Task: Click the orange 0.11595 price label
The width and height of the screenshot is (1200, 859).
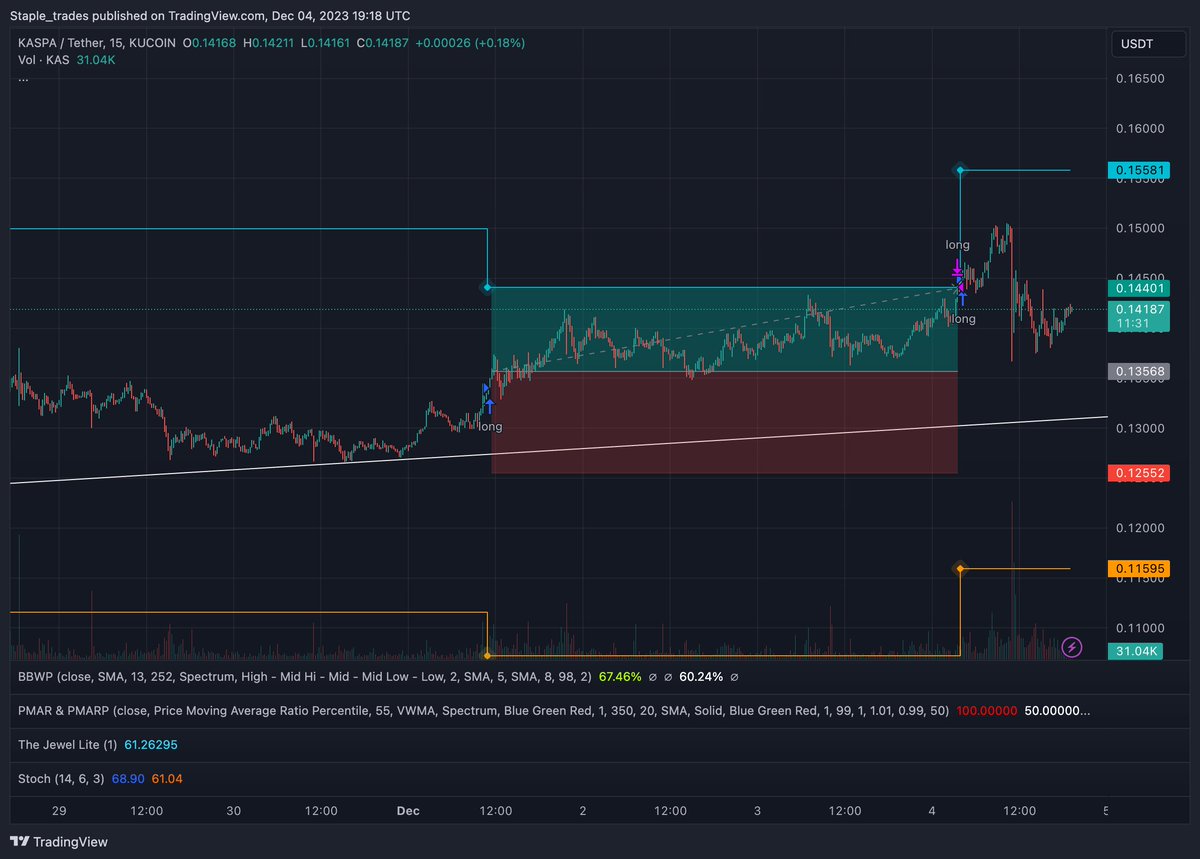Action: click(x=1139, y=568)
